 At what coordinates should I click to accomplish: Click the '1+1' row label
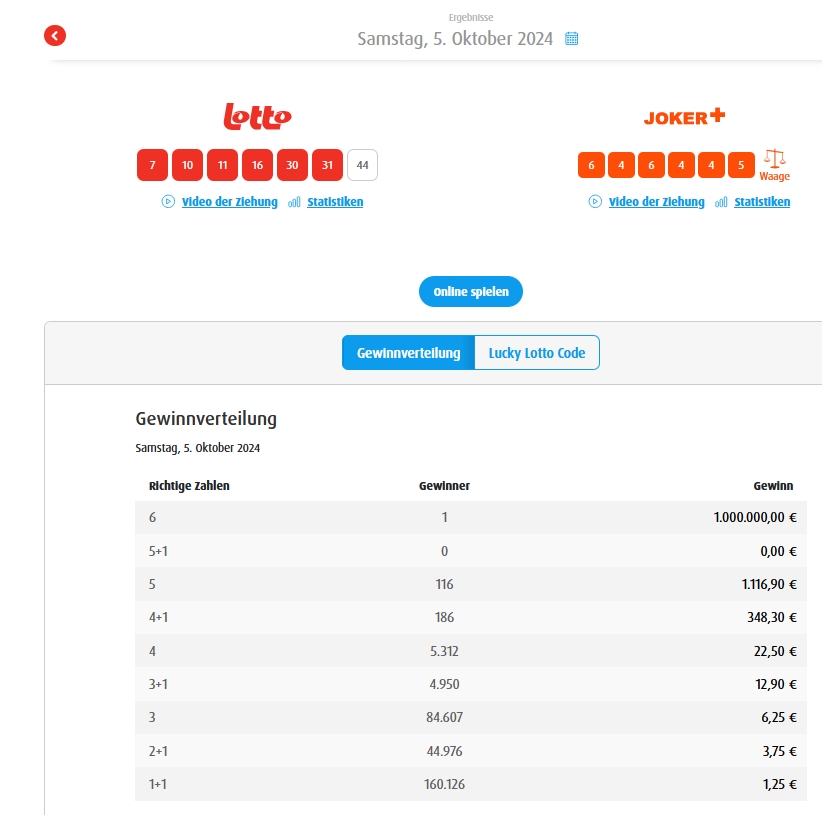tap(158, 785)
